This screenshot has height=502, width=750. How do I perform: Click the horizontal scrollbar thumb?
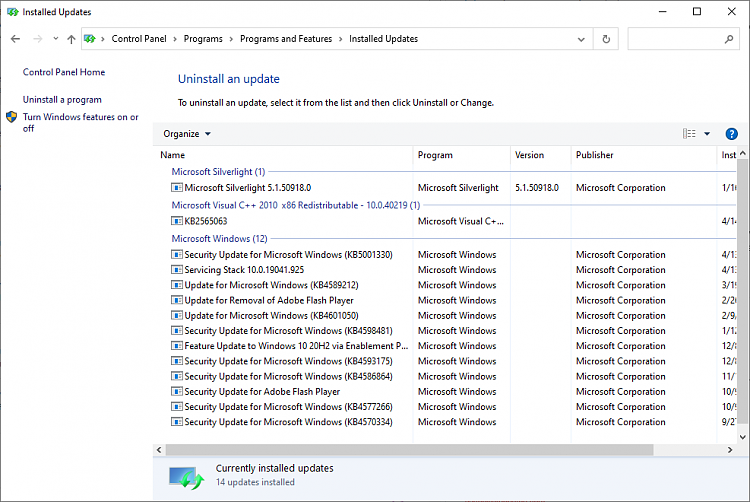[x=409, y=450]
